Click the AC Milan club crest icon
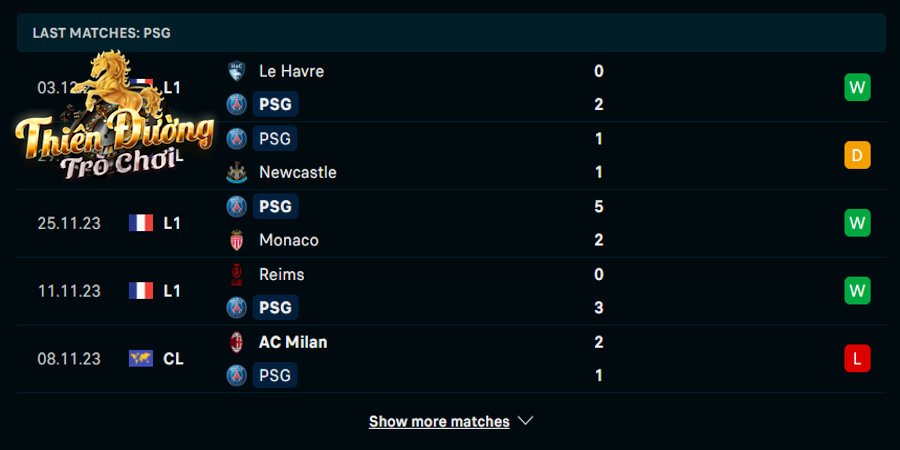This screenshot has height=450, width=900. click(236, 342)
